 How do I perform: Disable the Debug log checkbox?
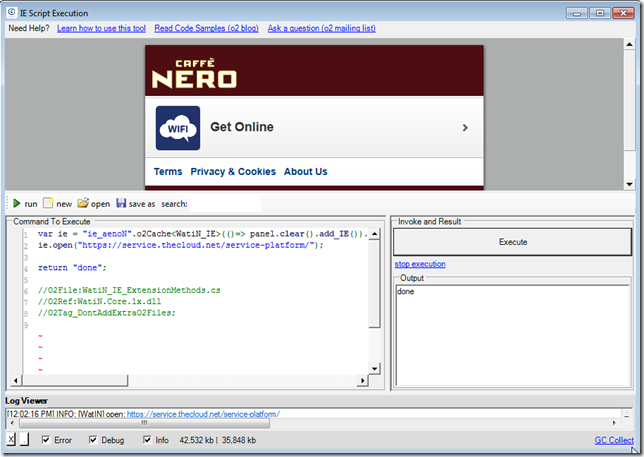point(94,439)
